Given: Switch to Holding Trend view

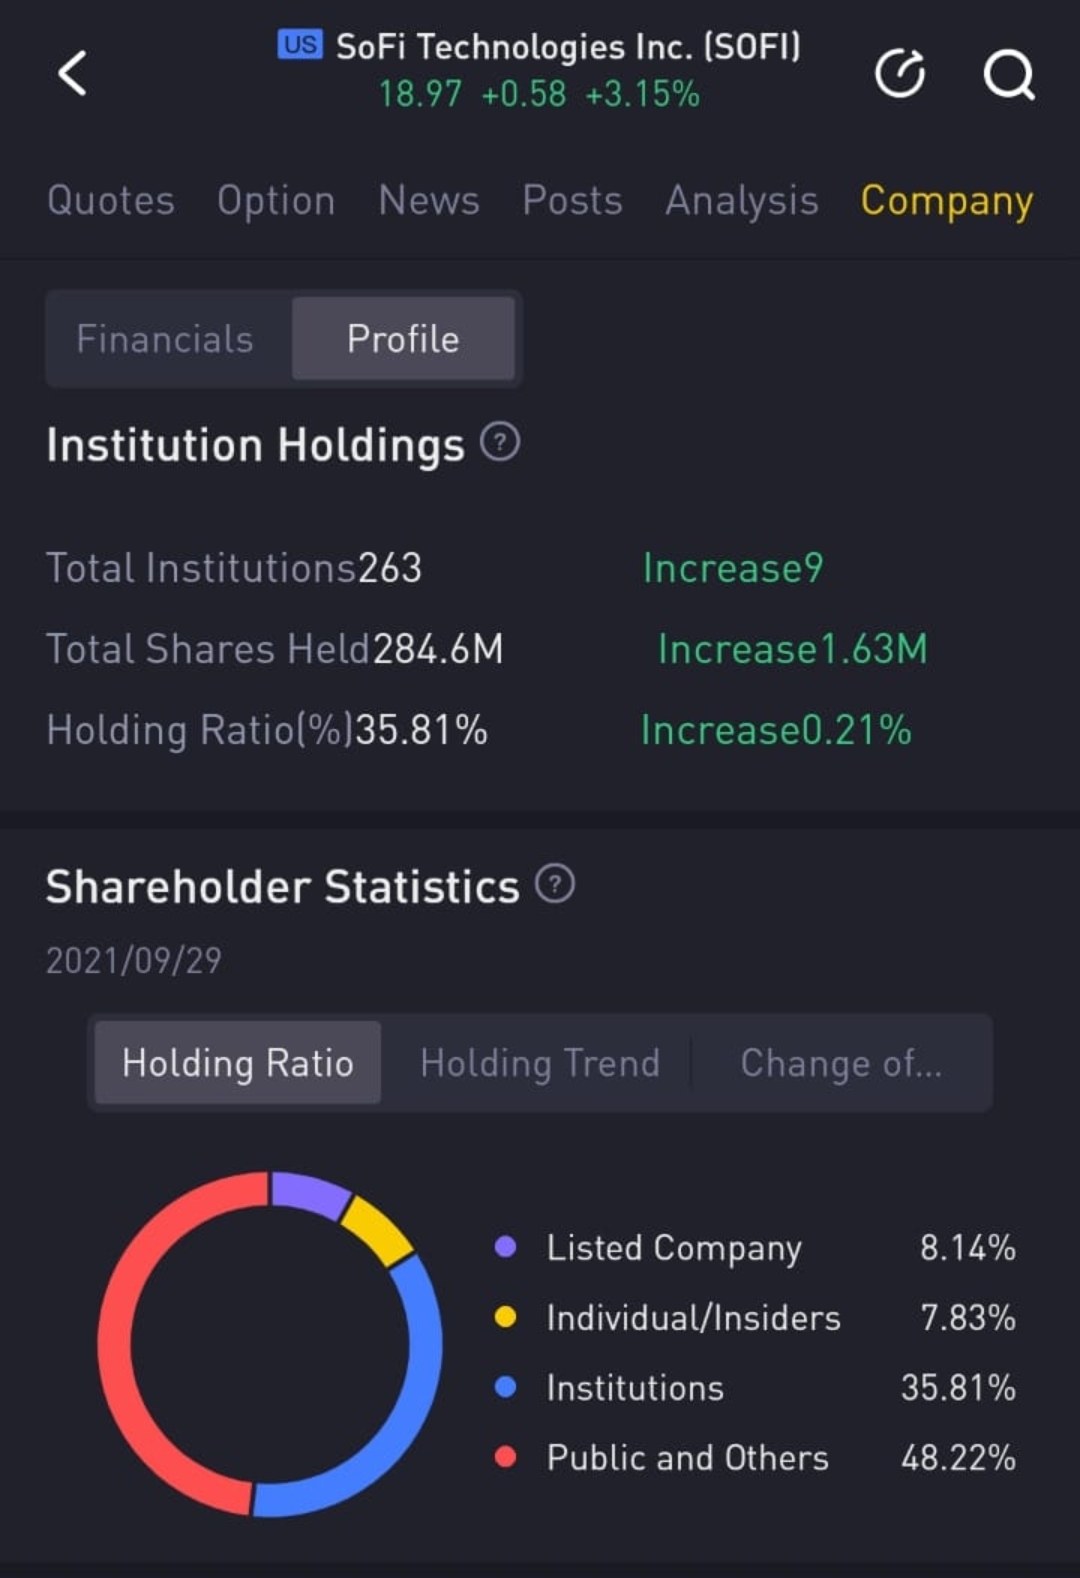Looking at the screenshot, I should tap(540, 1062).
